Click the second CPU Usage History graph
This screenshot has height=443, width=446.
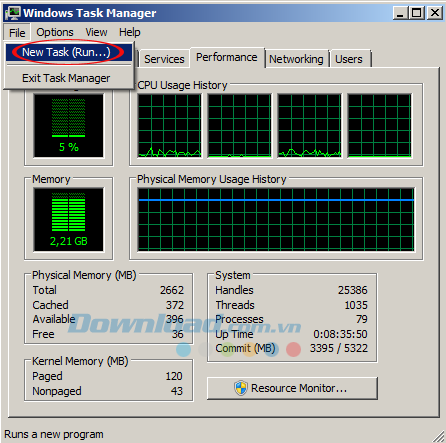click(239, 126)
